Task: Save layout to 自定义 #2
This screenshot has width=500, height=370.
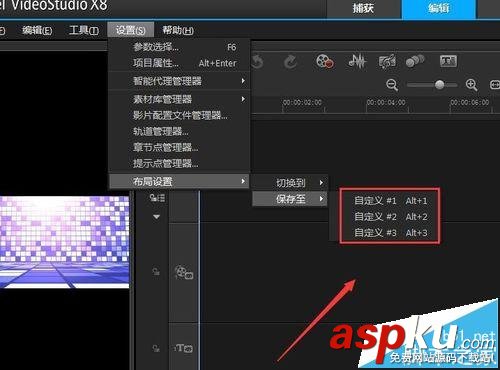Action: click(x=390, y=217)
